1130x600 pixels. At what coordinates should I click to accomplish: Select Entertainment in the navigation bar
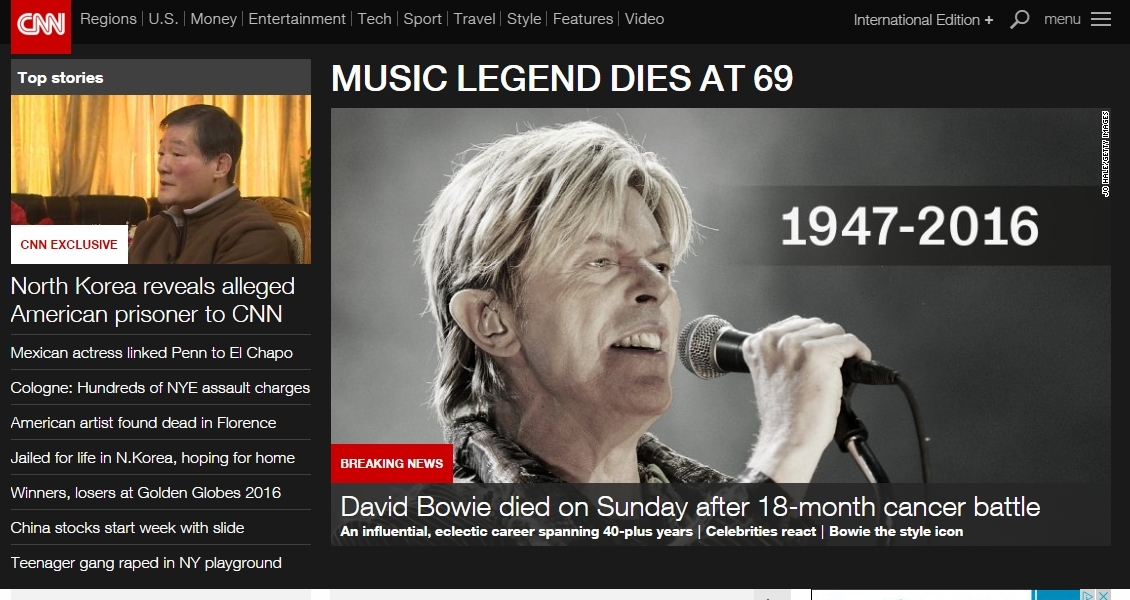[x=297, y=19]
